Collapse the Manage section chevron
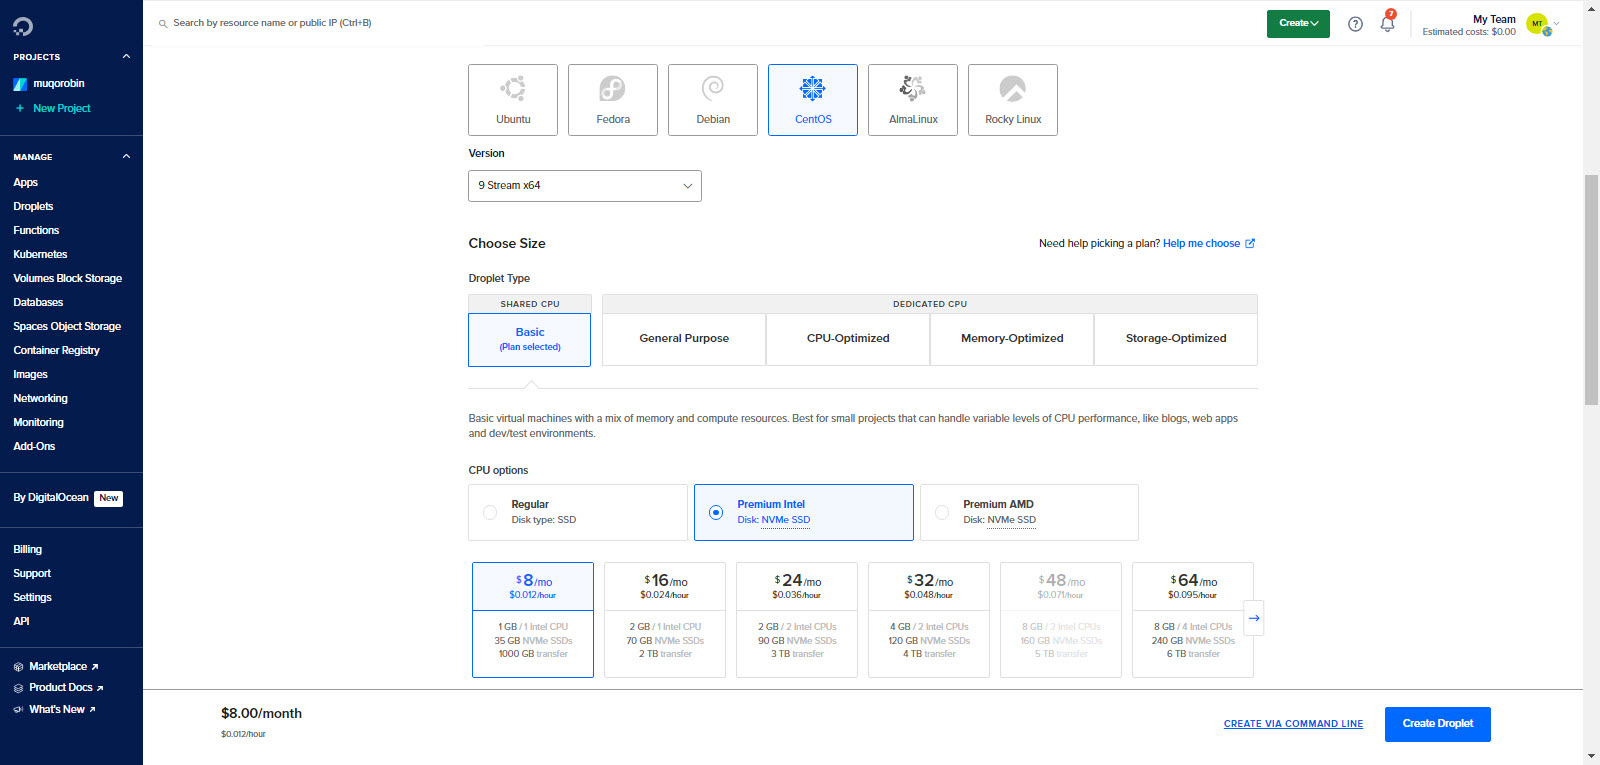Screen dimensions: 1600x765 tap(126, 157)
